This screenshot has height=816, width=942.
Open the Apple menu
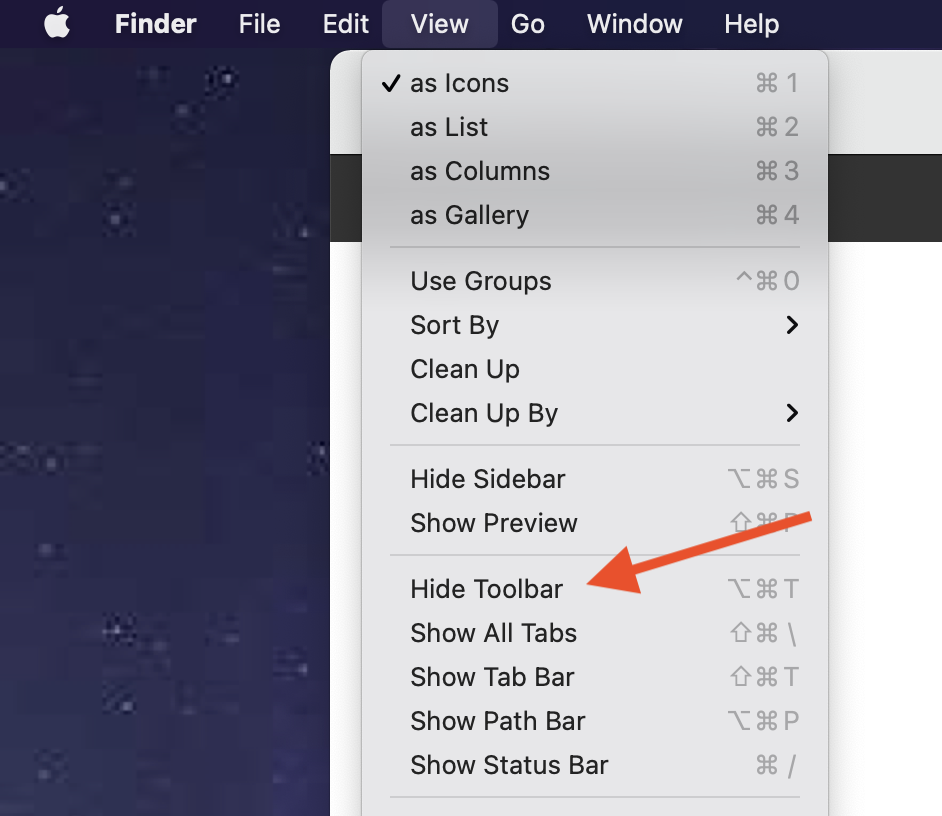click(57, 24)
